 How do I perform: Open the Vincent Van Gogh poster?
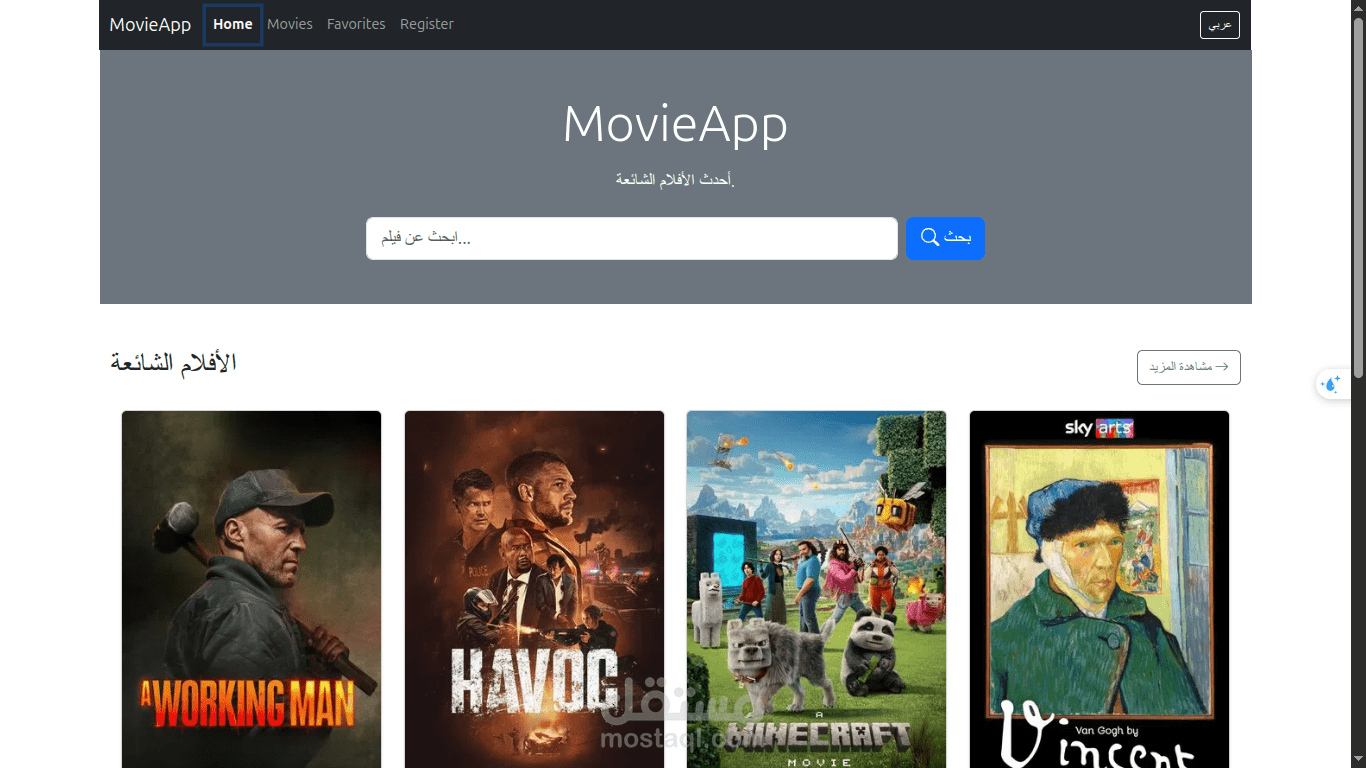point(1099,589)
